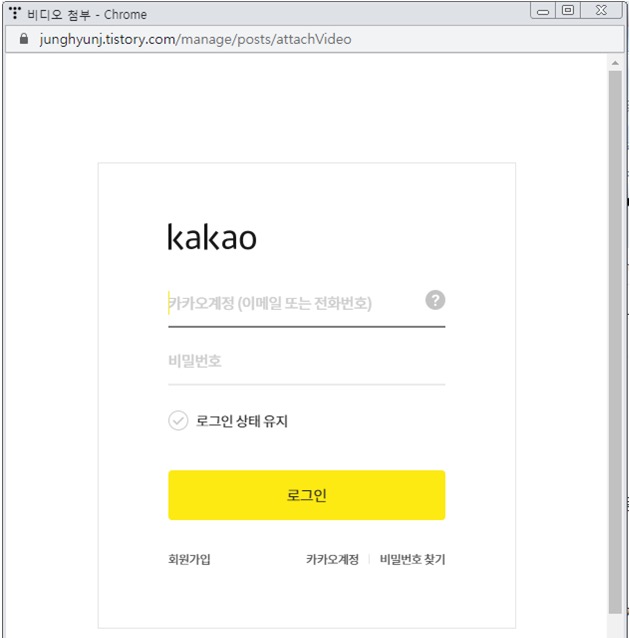Open the 회원가입 sign-up link
Viewport: 630px width, 638px height.
189,559
